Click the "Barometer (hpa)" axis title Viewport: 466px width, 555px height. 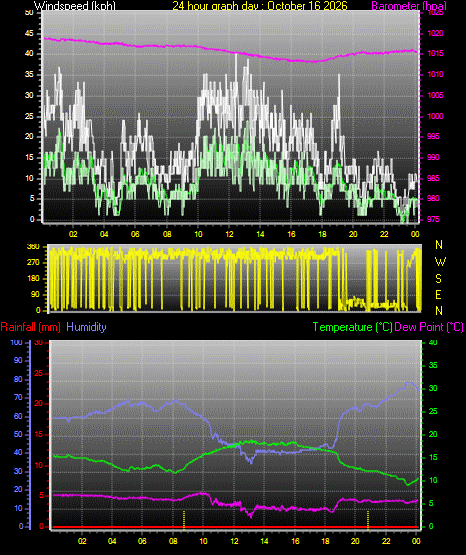tap(409, 6)
